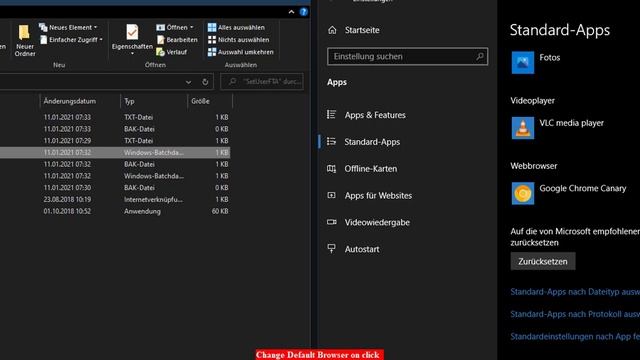Open the Neues Element dropdown
The height and width of the screenshot is (360, 640).
[68, 27]
